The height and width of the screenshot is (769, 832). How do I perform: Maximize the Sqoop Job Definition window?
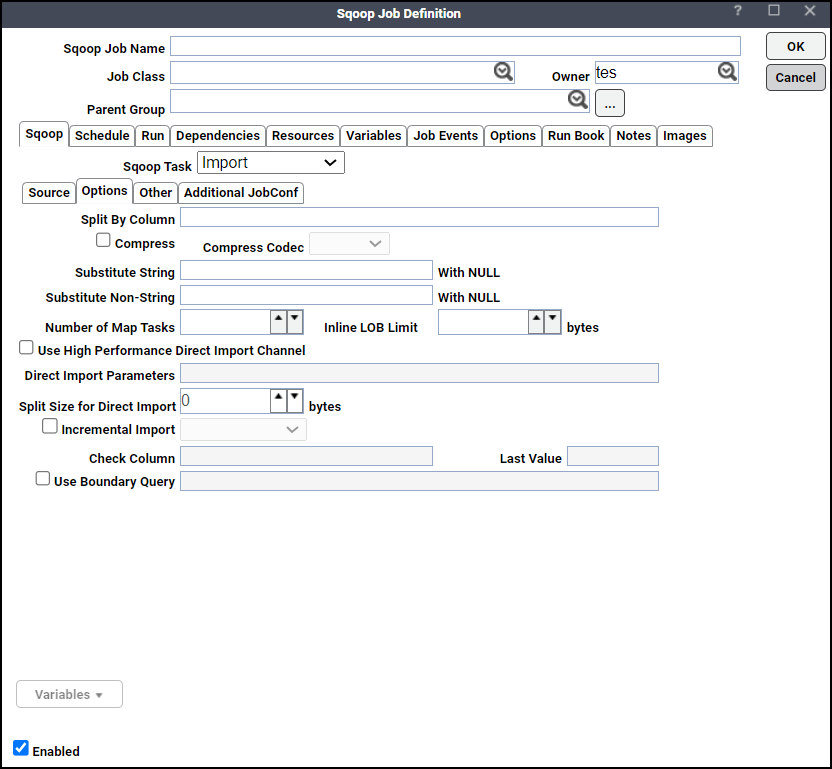pos(774,11)
